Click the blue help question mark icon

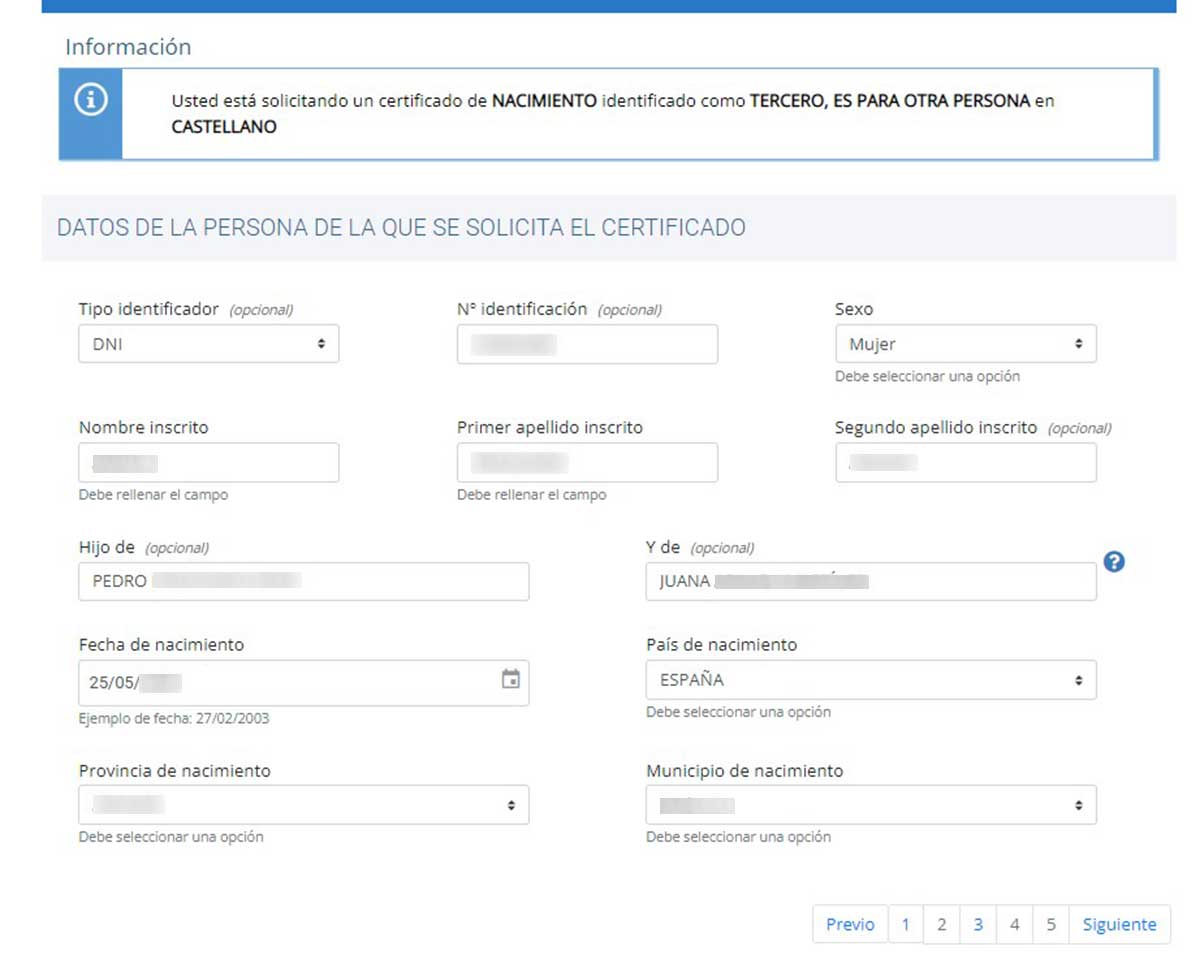click(1115, 562)
